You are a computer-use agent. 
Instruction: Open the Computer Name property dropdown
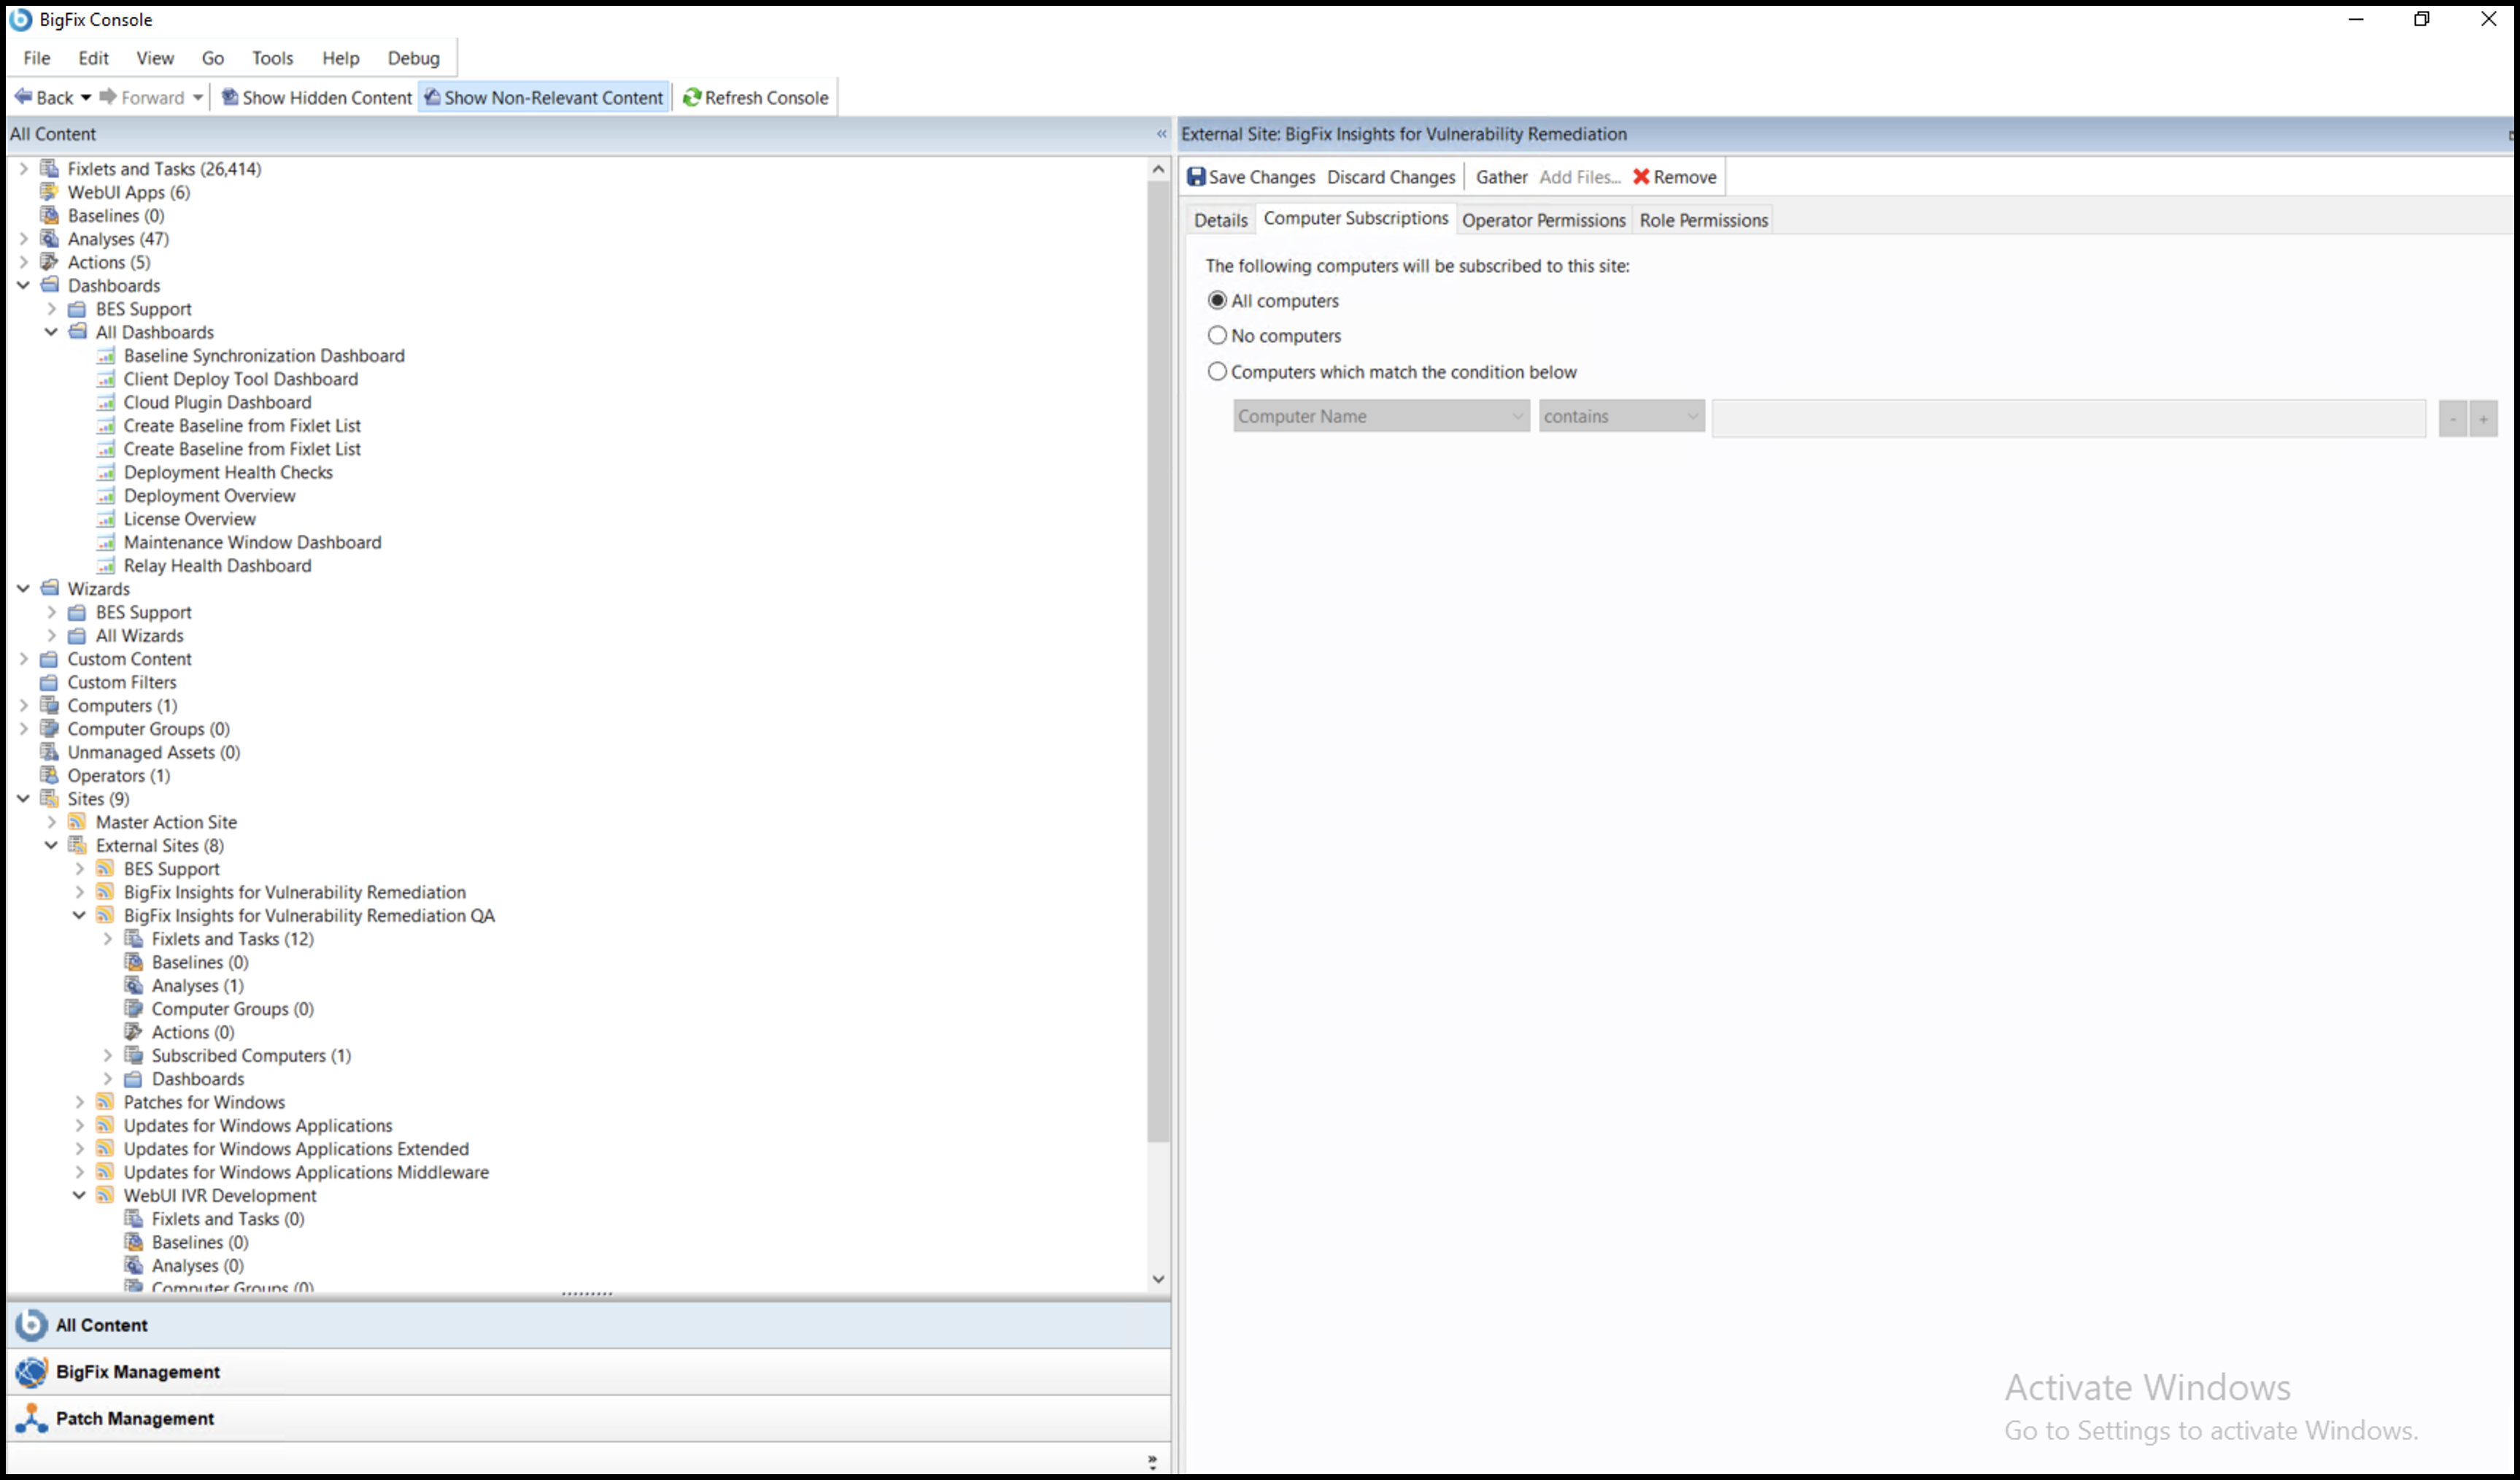click(1380, 417)
